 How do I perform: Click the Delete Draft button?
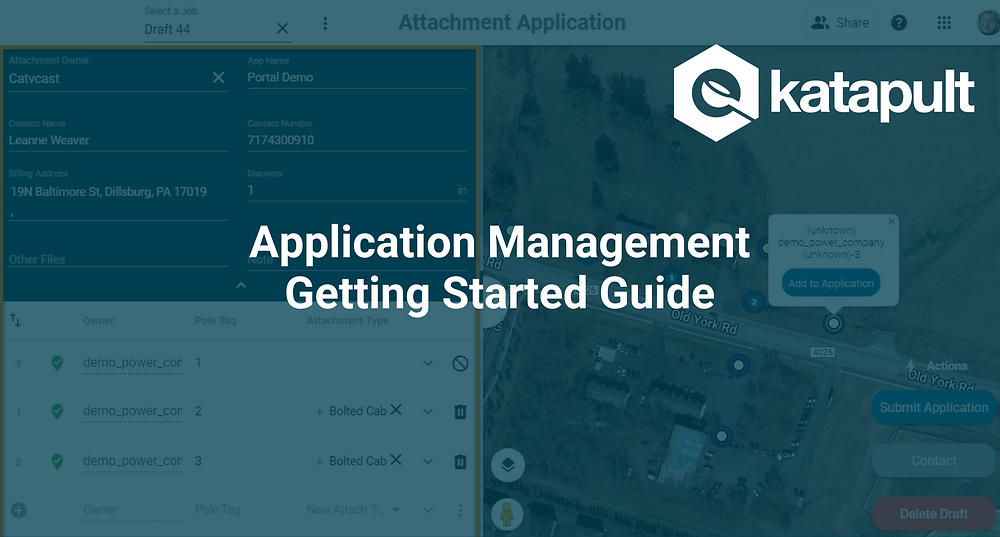click(934, 514)
